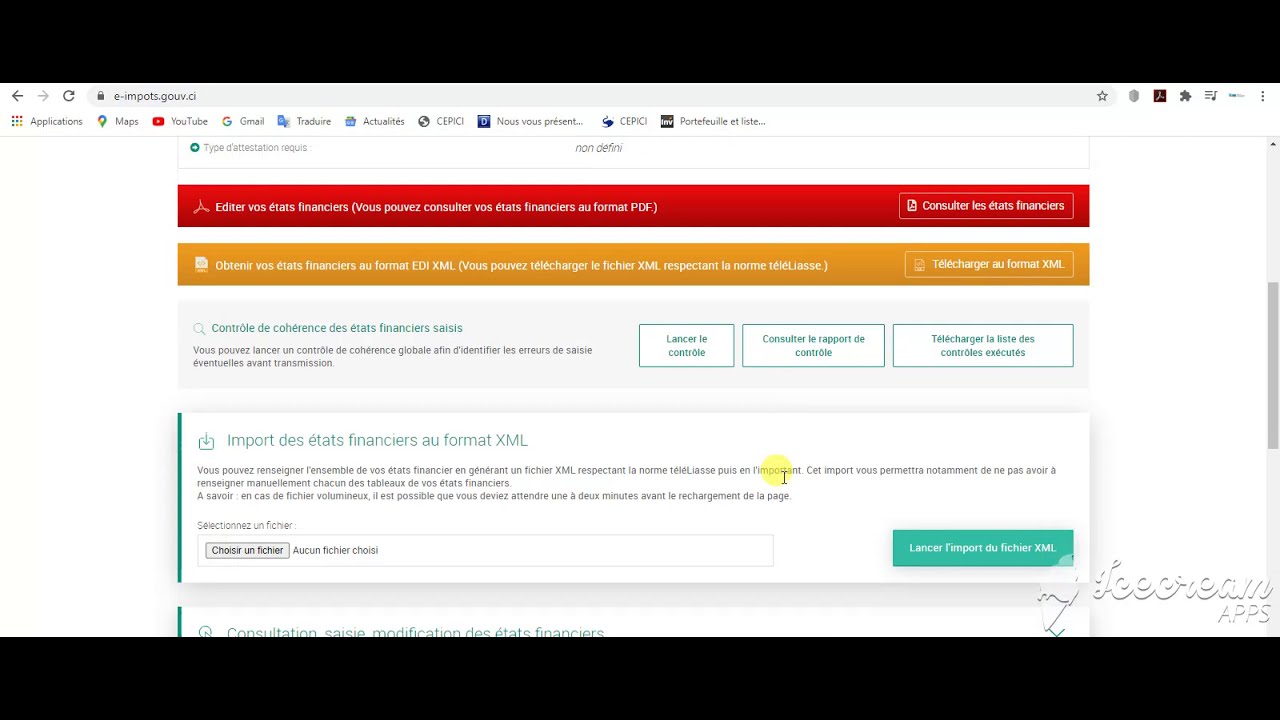Open the shield extension icon

coord(1134,96)
